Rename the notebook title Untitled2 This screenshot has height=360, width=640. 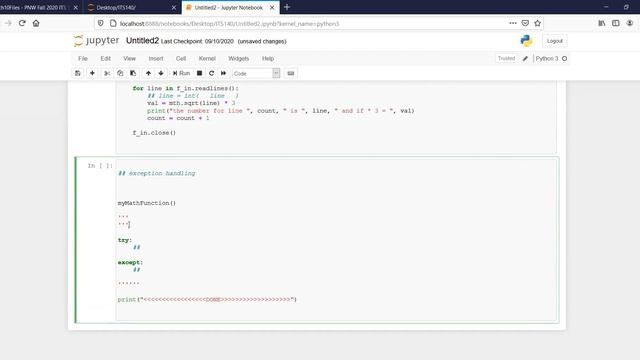click(x=142, y=41)
